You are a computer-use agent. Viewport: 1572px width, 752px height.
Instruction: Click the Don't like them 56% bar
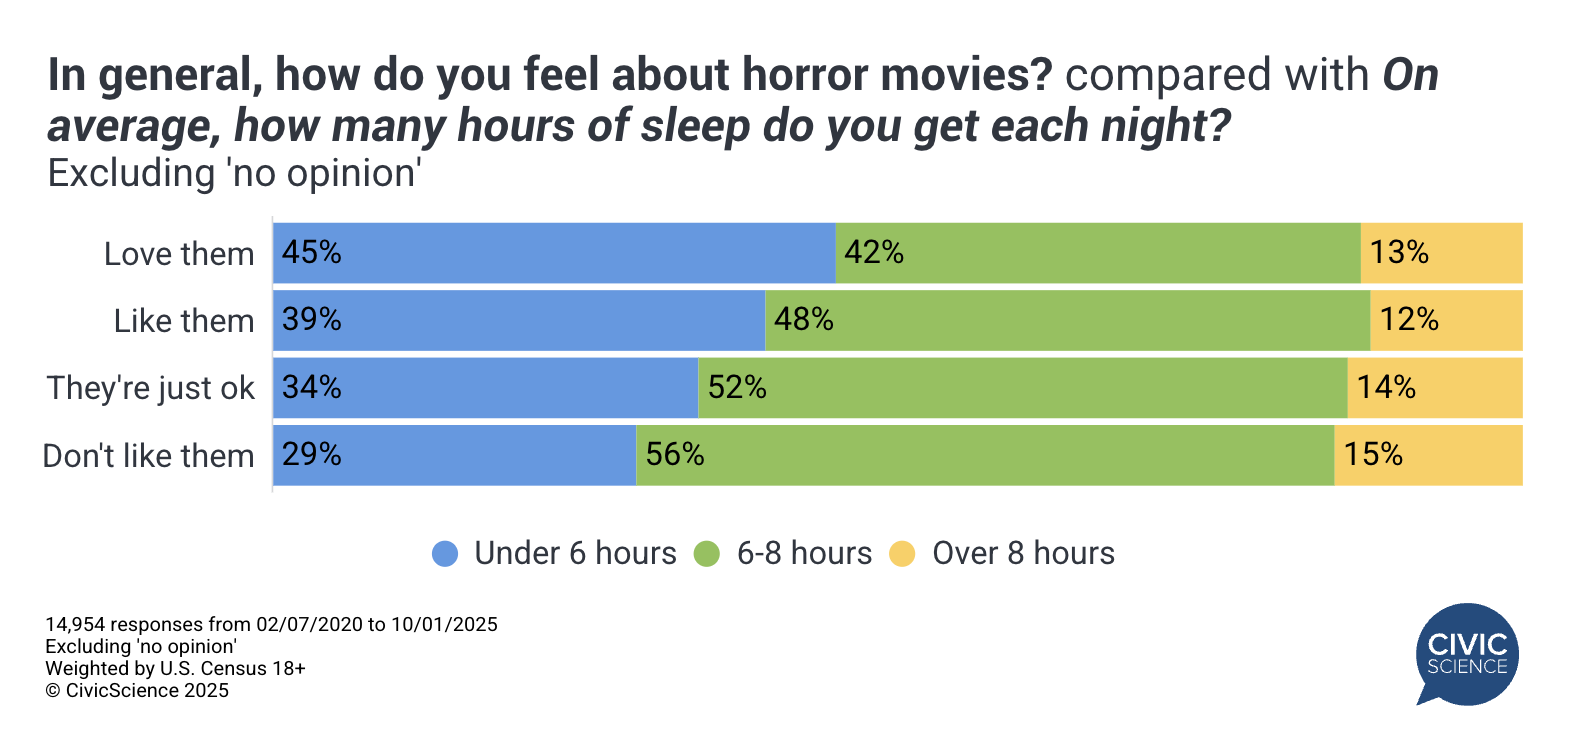coord(985,455)
